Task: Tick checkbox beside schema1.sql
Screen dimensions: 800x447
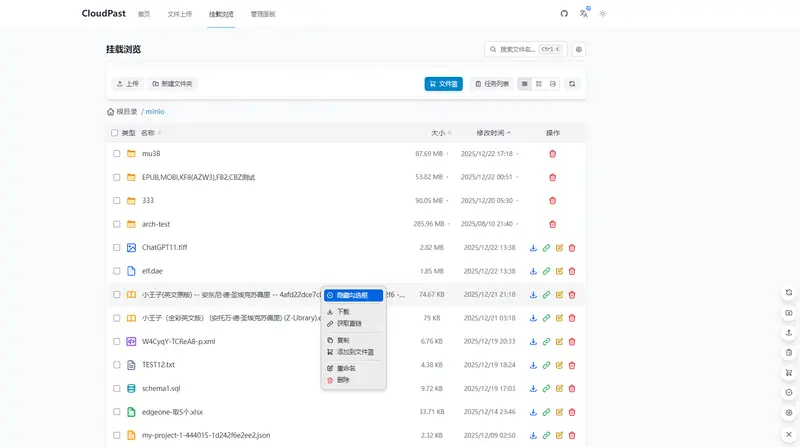Action: coord(116,388)
